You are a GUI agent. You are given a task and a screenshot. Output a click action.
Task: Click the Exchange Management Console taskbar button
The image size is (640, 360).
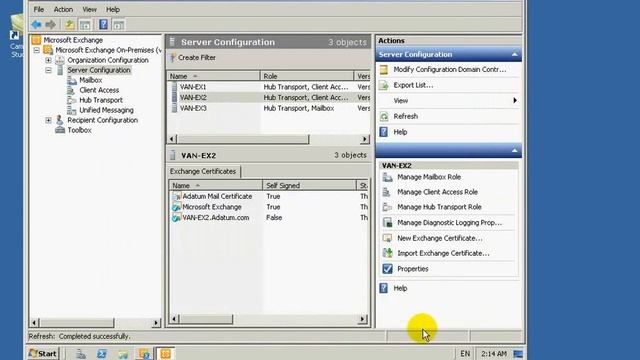[x=165, y=353]
